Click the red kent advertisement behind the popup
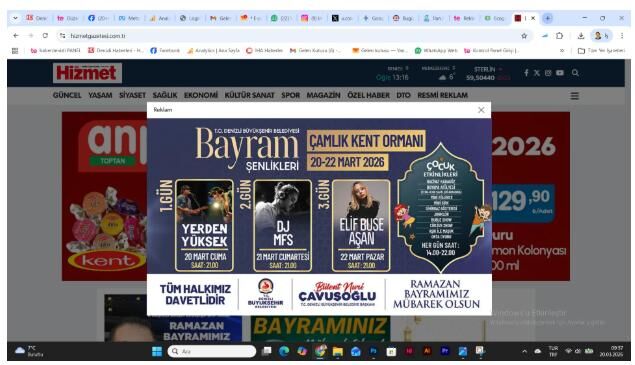 [x=104, y=196]
